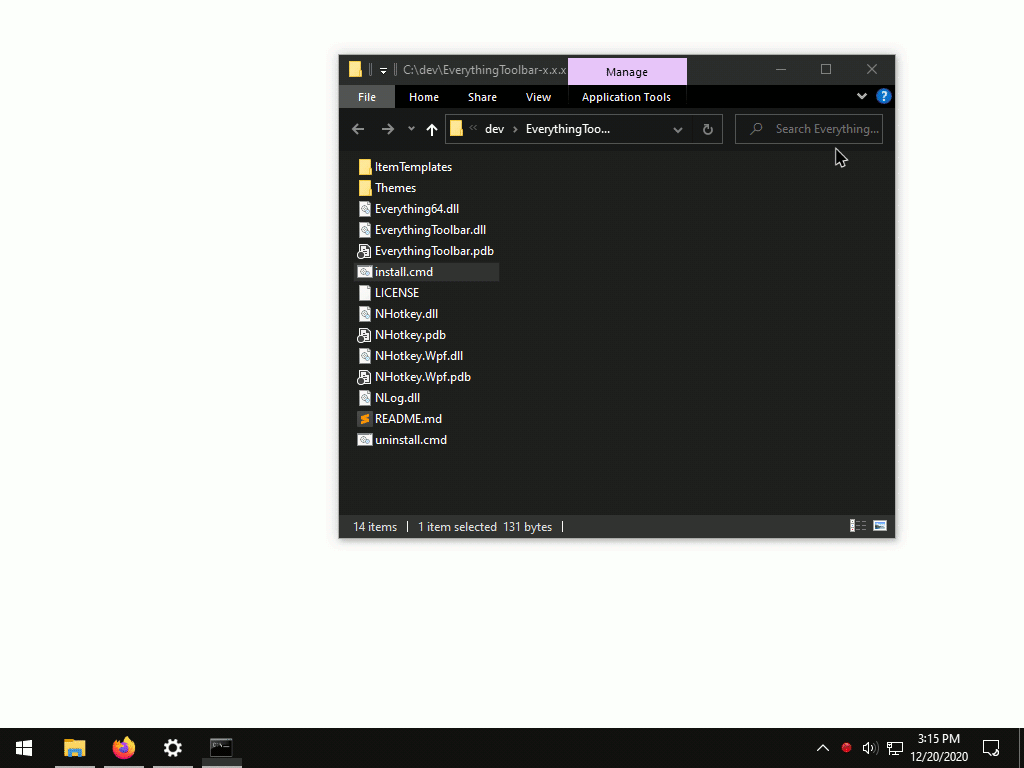1024x768 pixels.
Task: Click the Search Everything box
Action: click(x=808, y=129)
